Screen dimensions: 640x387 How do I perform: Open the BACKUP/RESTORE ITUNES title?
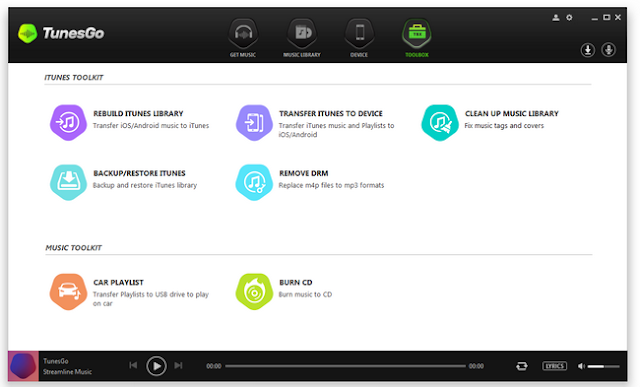click(x=139, y=173)
